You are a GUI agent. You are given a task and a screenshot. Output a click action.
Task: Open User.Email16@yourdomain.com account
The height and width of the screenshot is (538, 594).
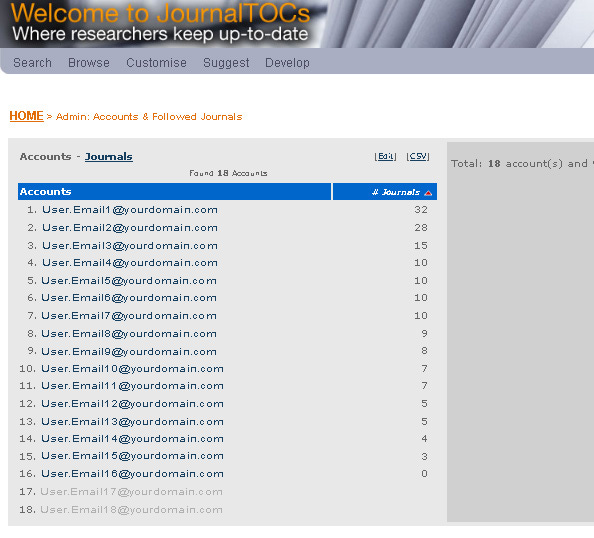click(133, 474)
